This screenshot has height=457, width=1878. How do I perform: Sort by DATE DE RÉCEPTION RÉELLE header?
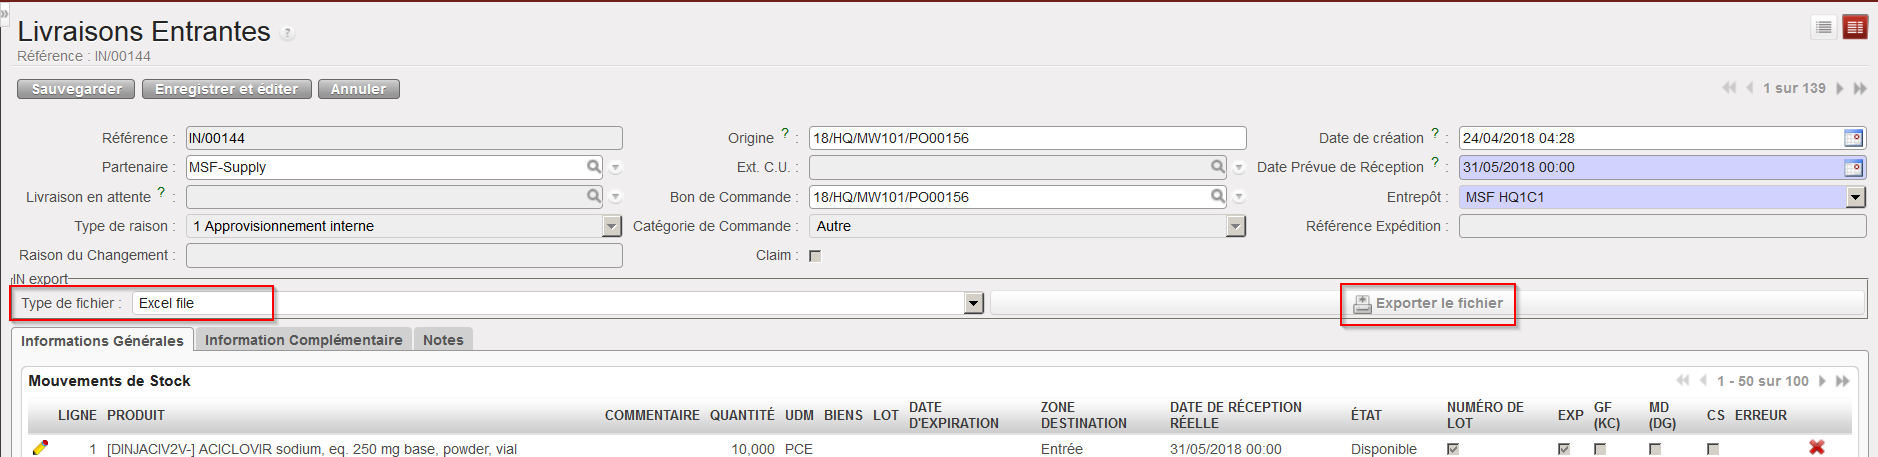(x=1236, y=415)
